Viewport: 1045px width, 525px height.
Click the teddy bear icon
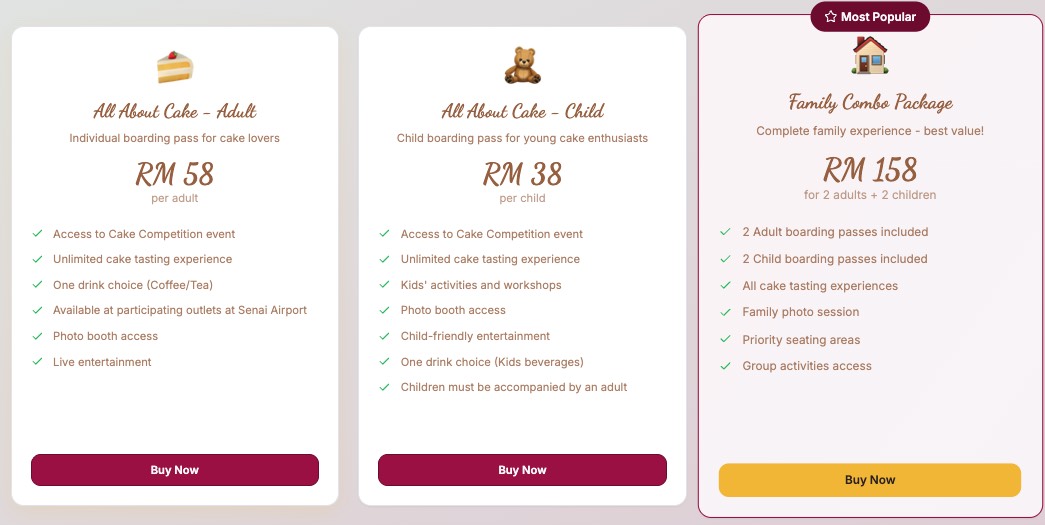[x=522, y=66]
